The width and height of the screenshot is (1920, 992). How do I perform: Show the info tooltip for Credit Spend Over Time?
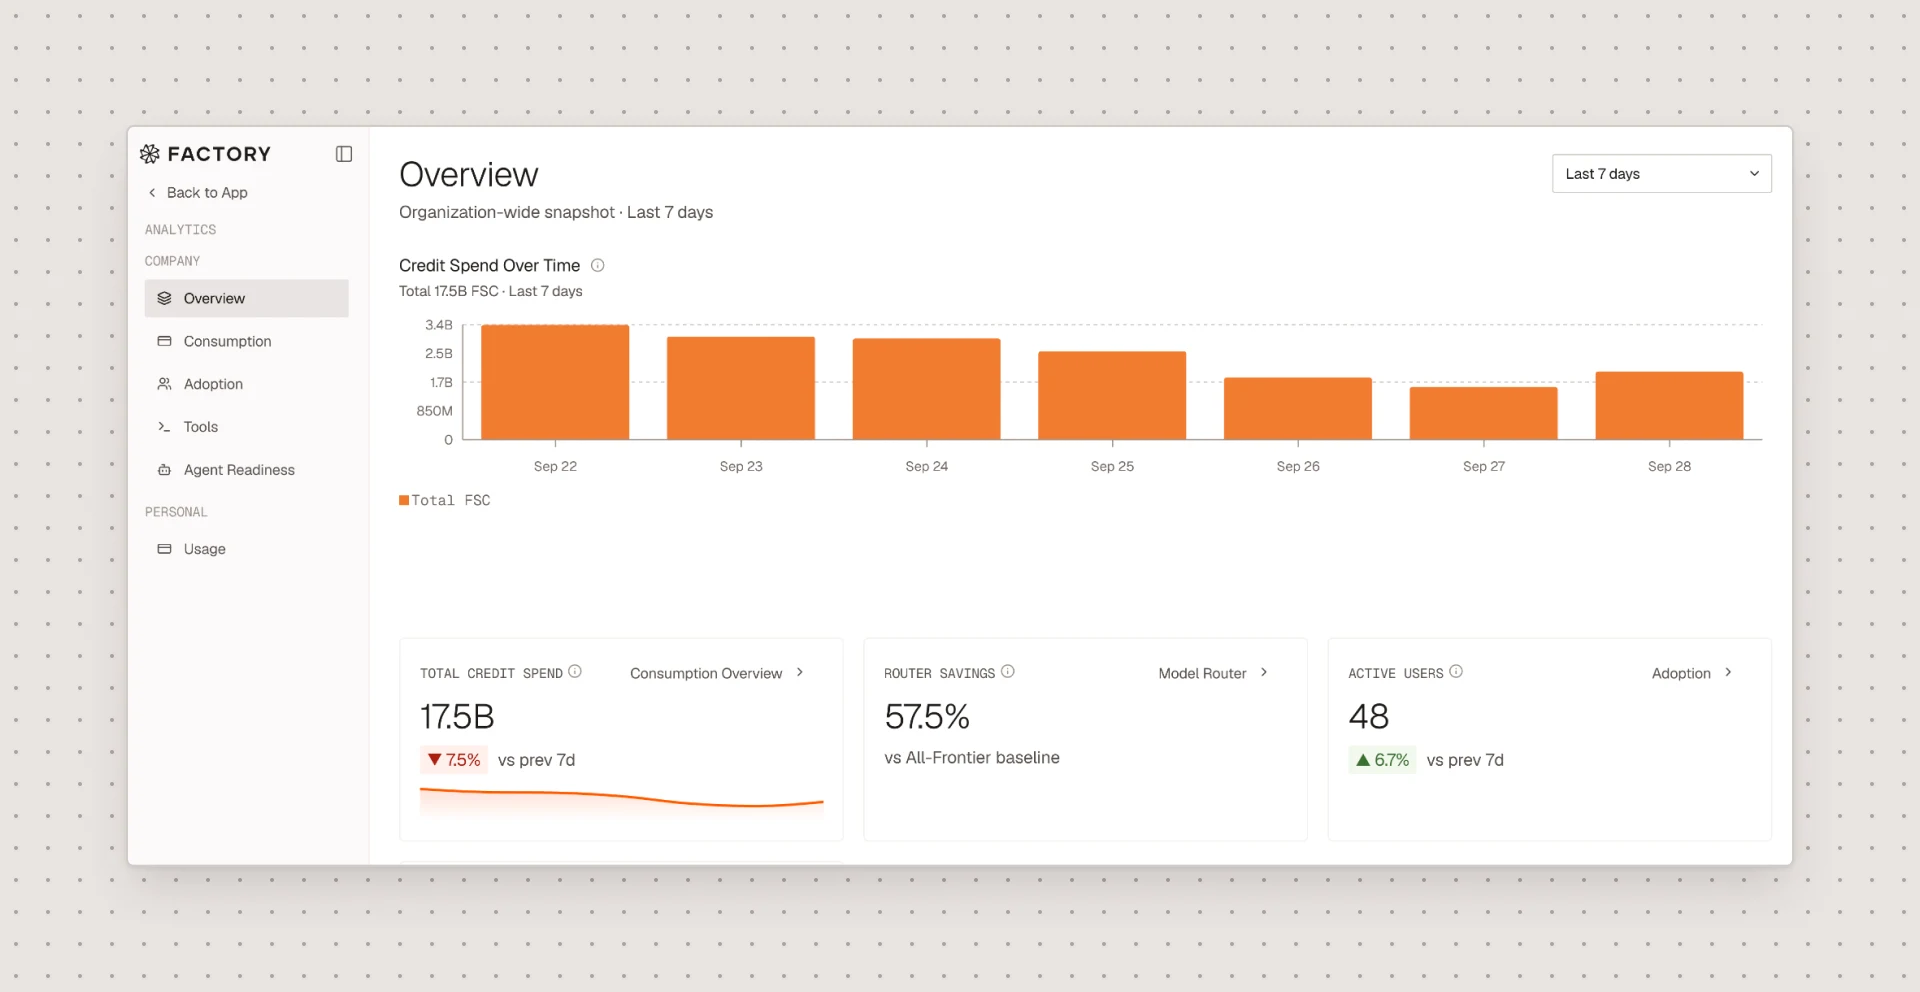(598, 266)
